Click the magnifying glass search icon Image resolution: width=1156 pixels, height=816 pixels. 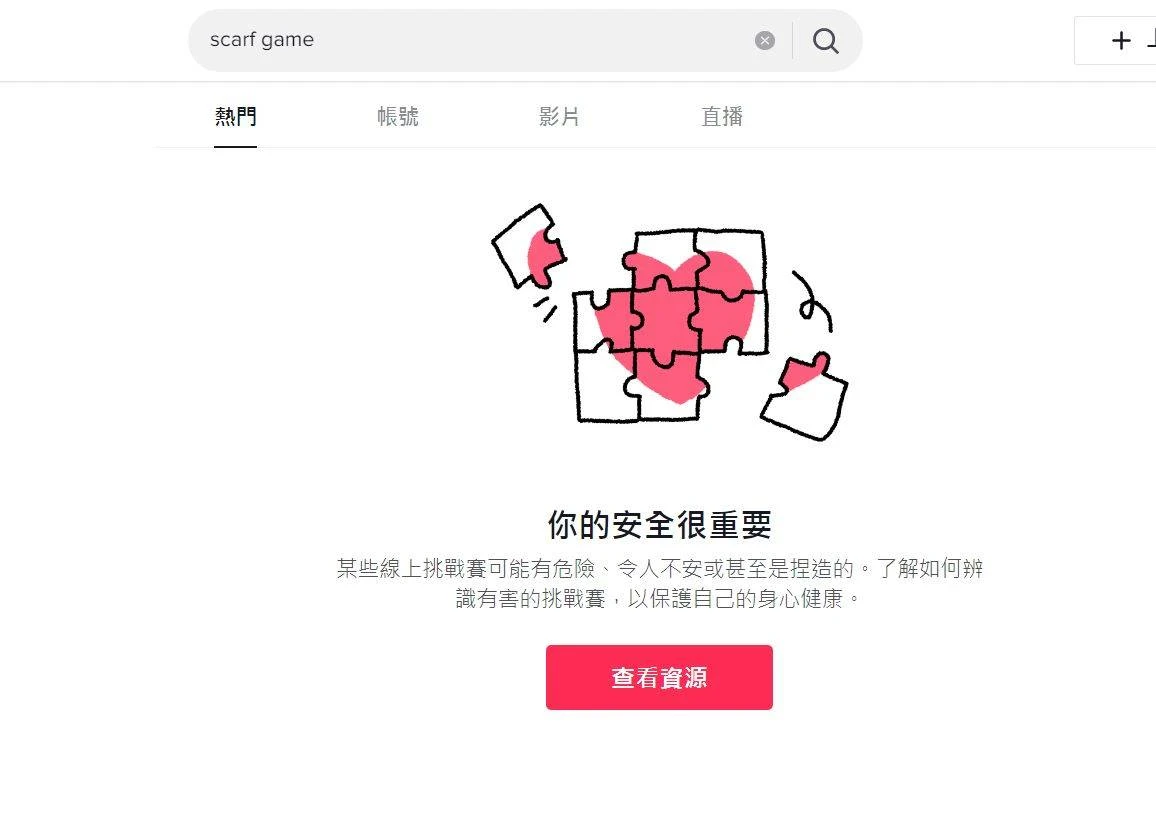[x=826, y=41]
